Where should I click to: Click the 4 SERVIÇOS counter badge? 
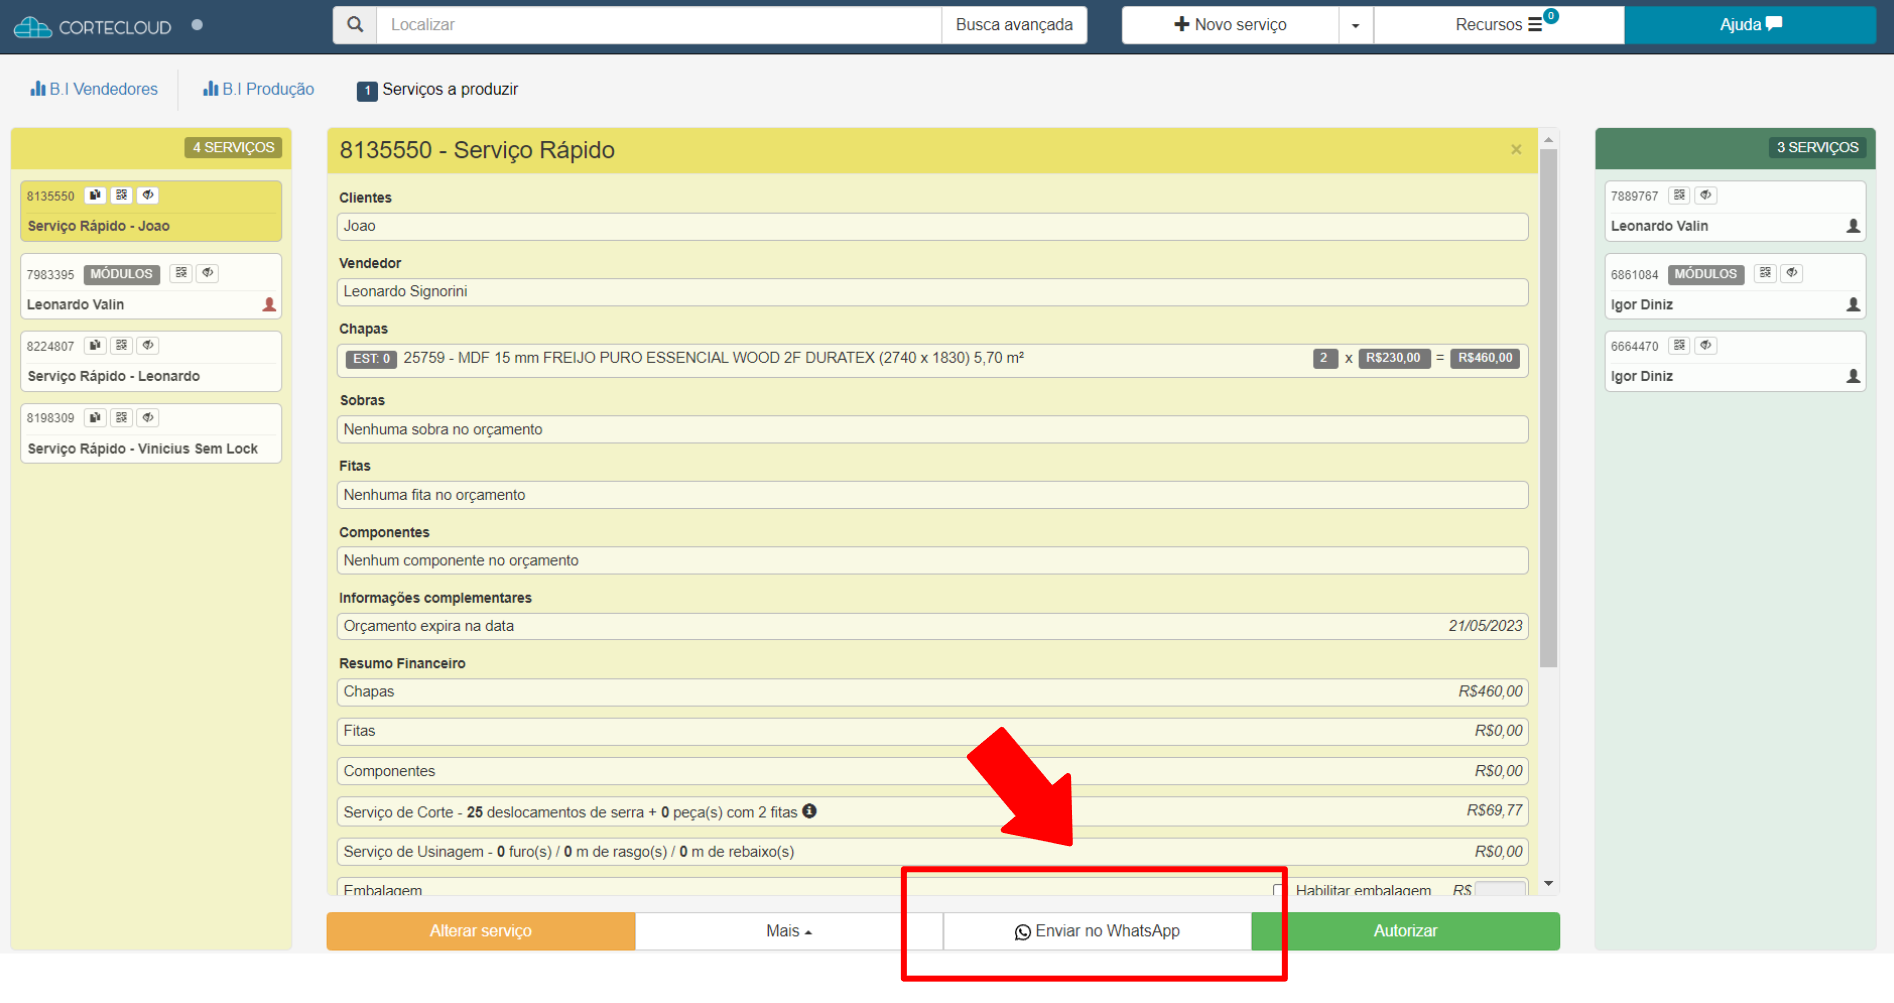coord(233,147)
